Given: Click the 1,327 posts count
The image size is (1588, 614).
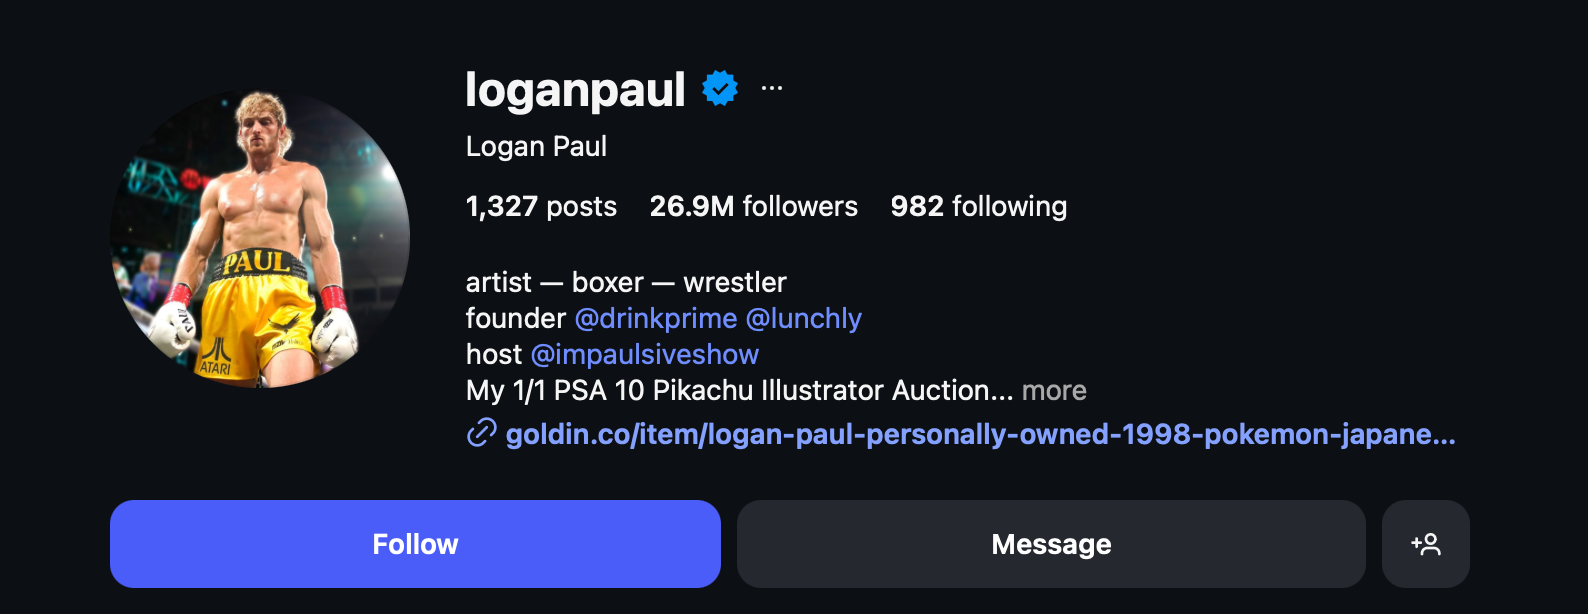Looking at the screenshot, I should (541, 206).
